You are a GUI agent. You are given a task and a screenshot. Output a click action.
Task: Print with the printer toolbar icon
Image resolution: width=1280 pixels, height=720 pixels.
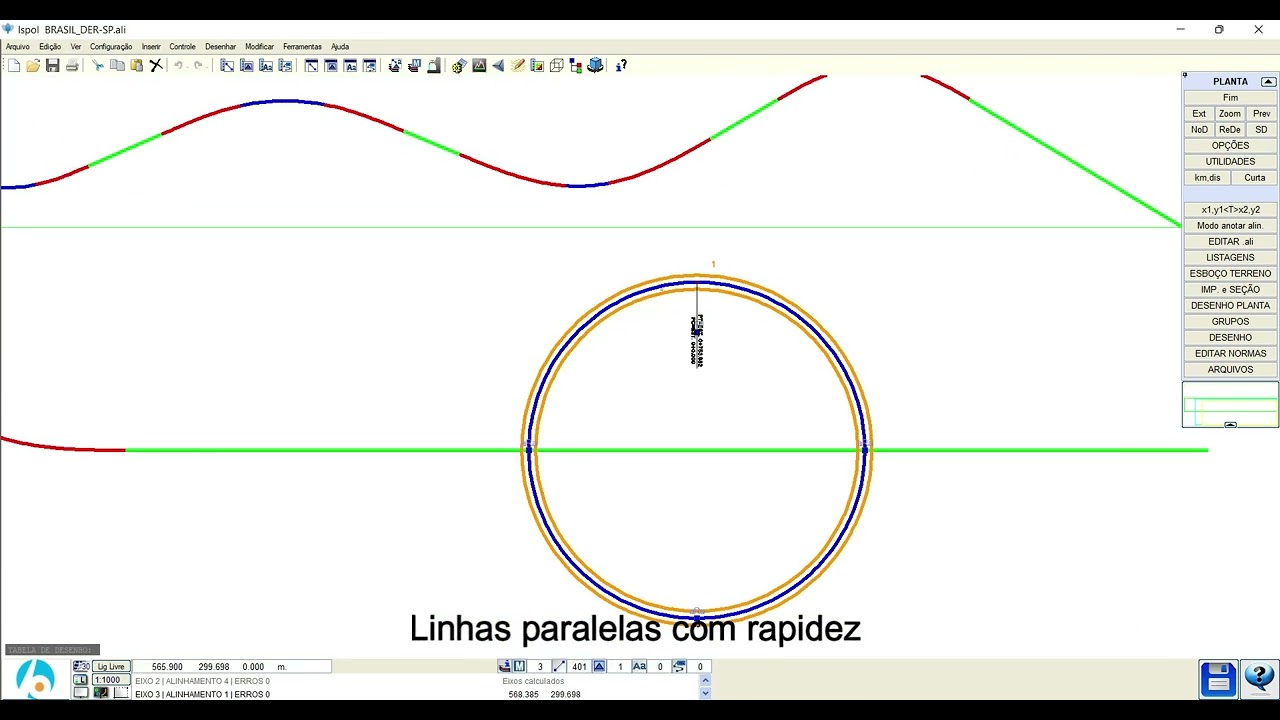(72, 65)
